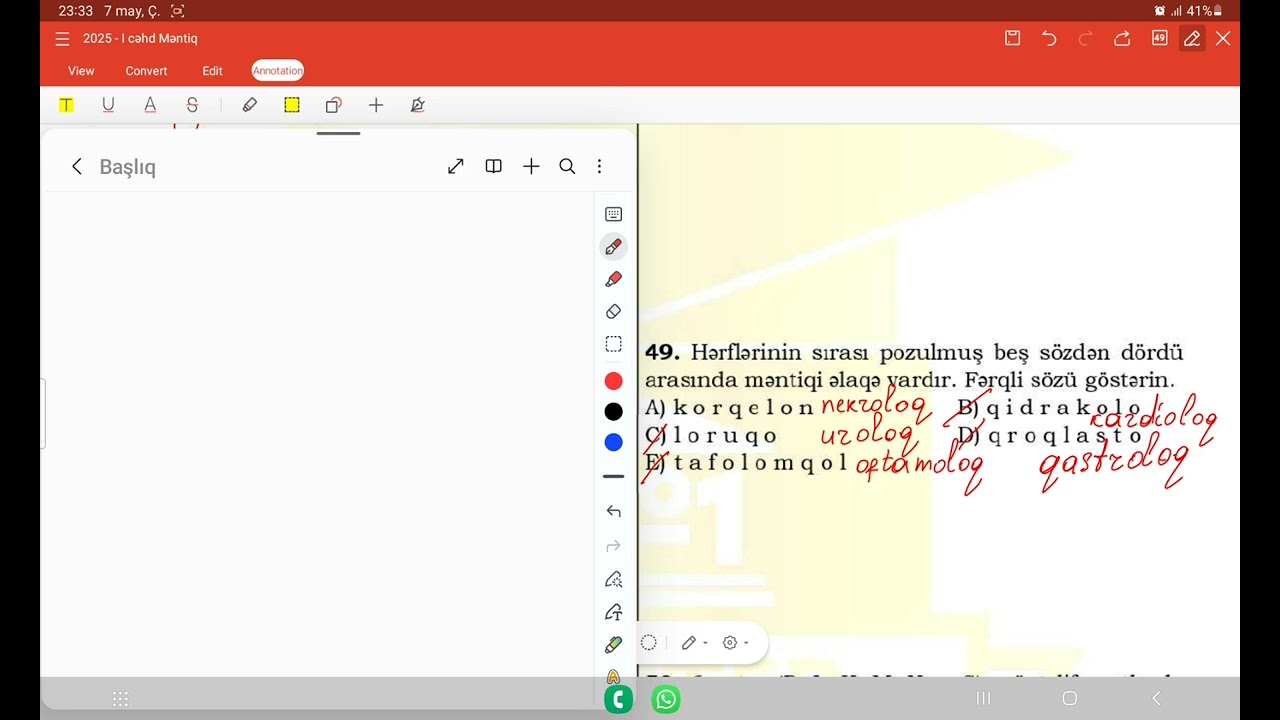This screenshot has width=1280, height=720.
Task: Open the green phone app in the taskbar
Action: [x=619, y=699]
